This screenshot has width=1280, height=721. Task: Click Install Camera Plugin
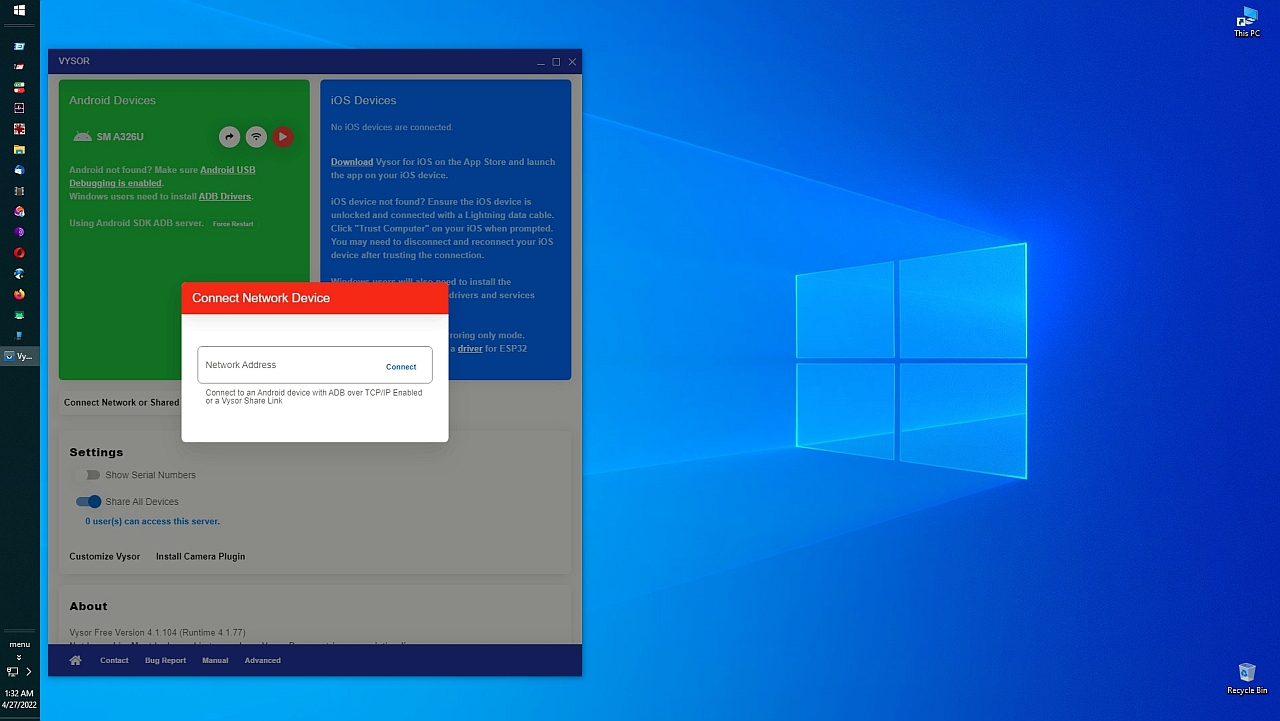200,557
